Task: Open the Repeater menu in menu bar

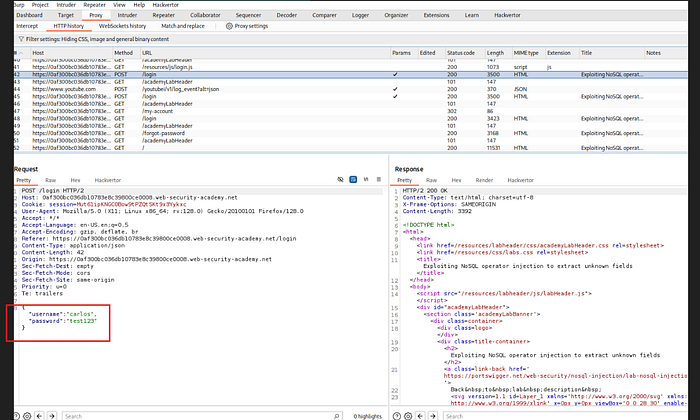Action: [95, 5]
